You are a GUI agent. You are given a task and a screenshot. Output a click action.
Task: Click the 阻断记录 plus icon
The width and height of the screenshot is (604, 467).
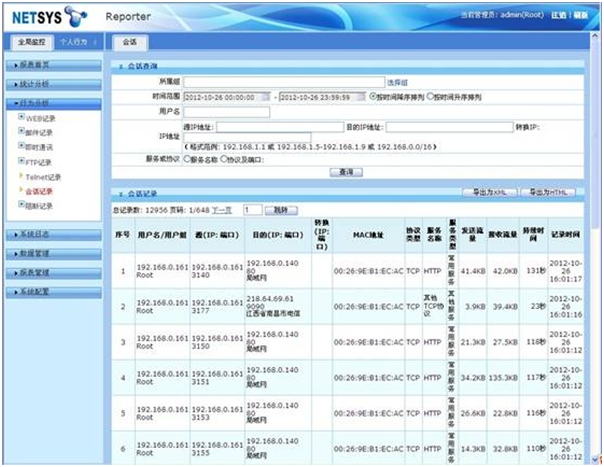(x=21, y=205)
